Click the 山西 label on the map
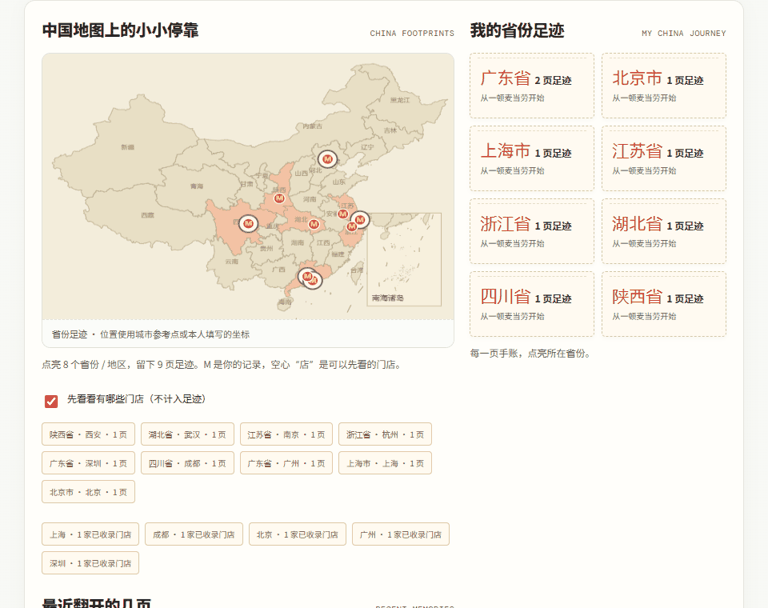The height and width of the screenshot is (608, 768). [301, 173]
